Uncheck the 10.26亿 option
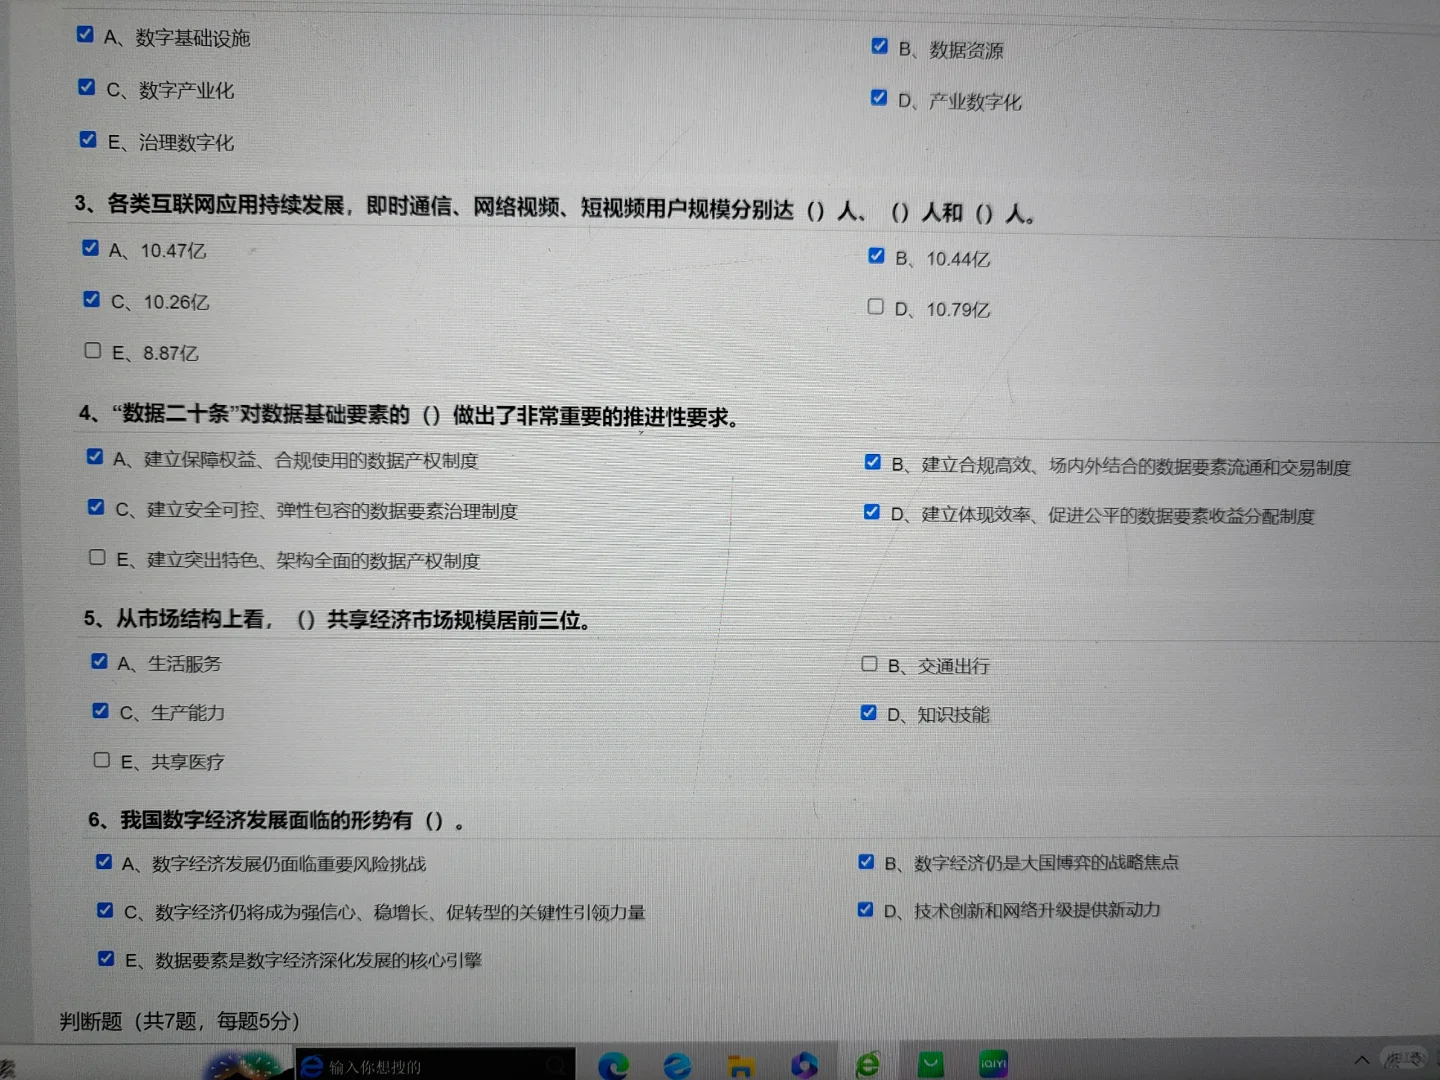 pos(92,299)
